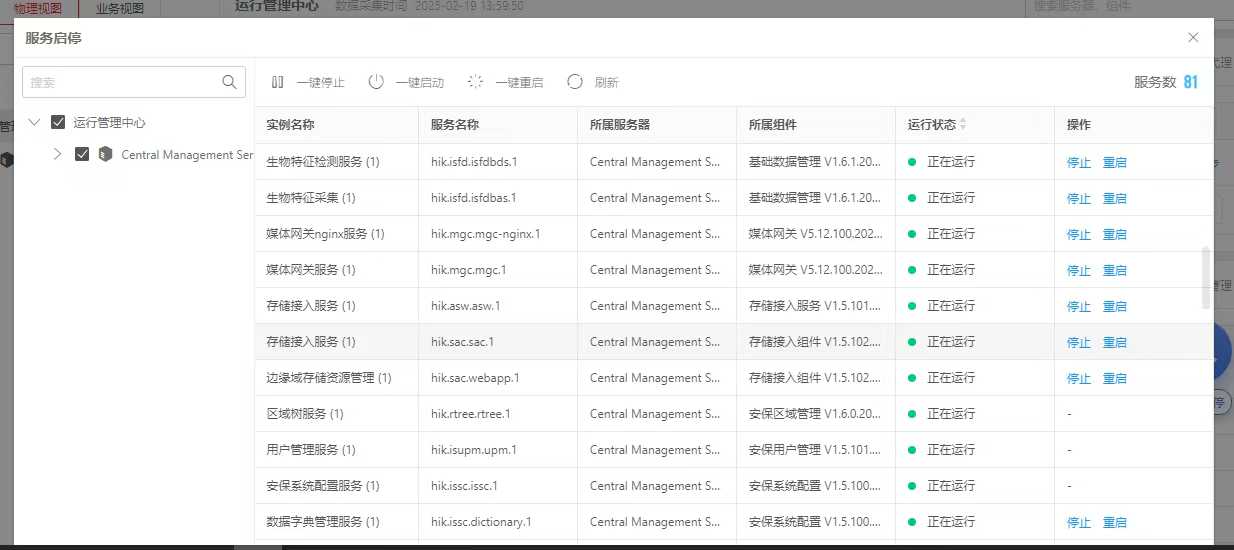Close the 服务启停 dialog
The height and width of the screenshot is (550, 1234).
(x=1193, y=37)
